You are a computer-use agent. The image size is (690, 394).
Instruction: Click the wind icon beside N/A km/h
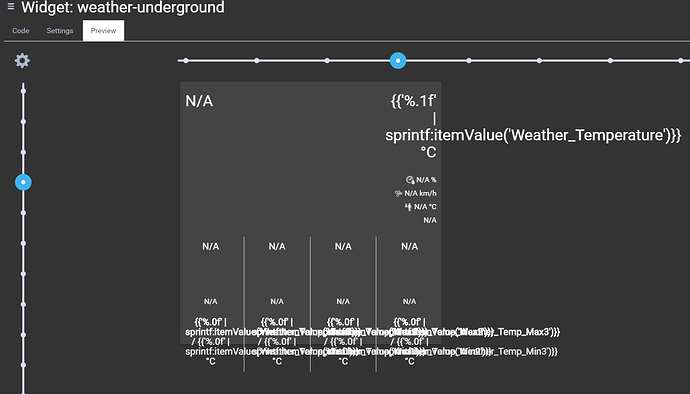[398, 193]
